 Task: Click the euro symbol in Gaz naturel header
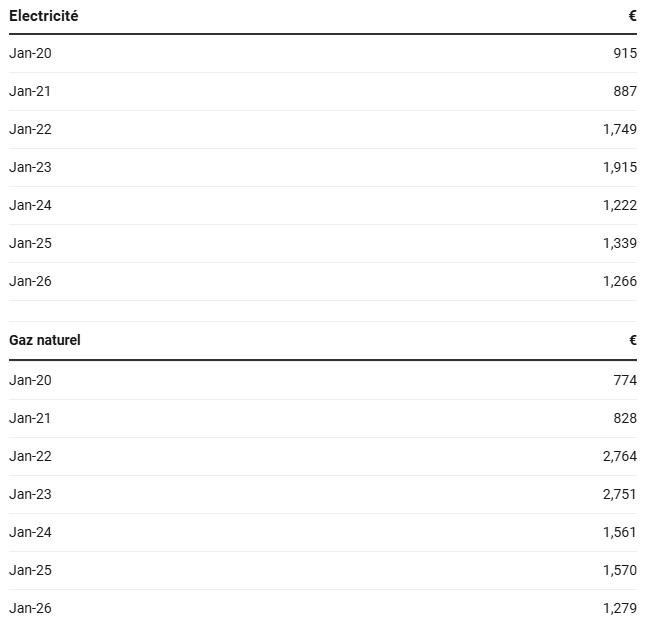[x=632, y=340]
